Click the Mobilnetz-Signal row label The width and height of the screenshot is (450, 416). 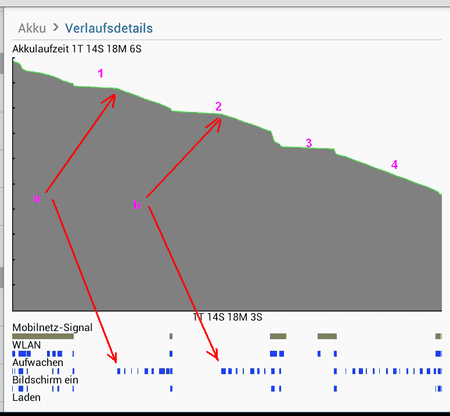tap(52, 327)
